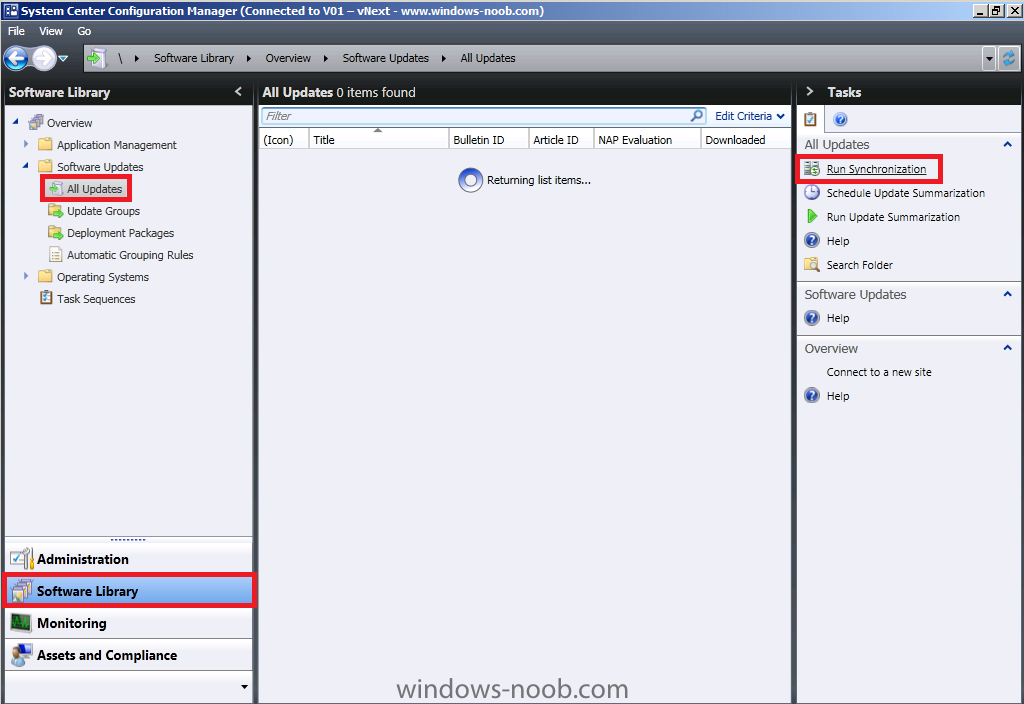
Task: Open the Go menu
Action: [84, 31]
